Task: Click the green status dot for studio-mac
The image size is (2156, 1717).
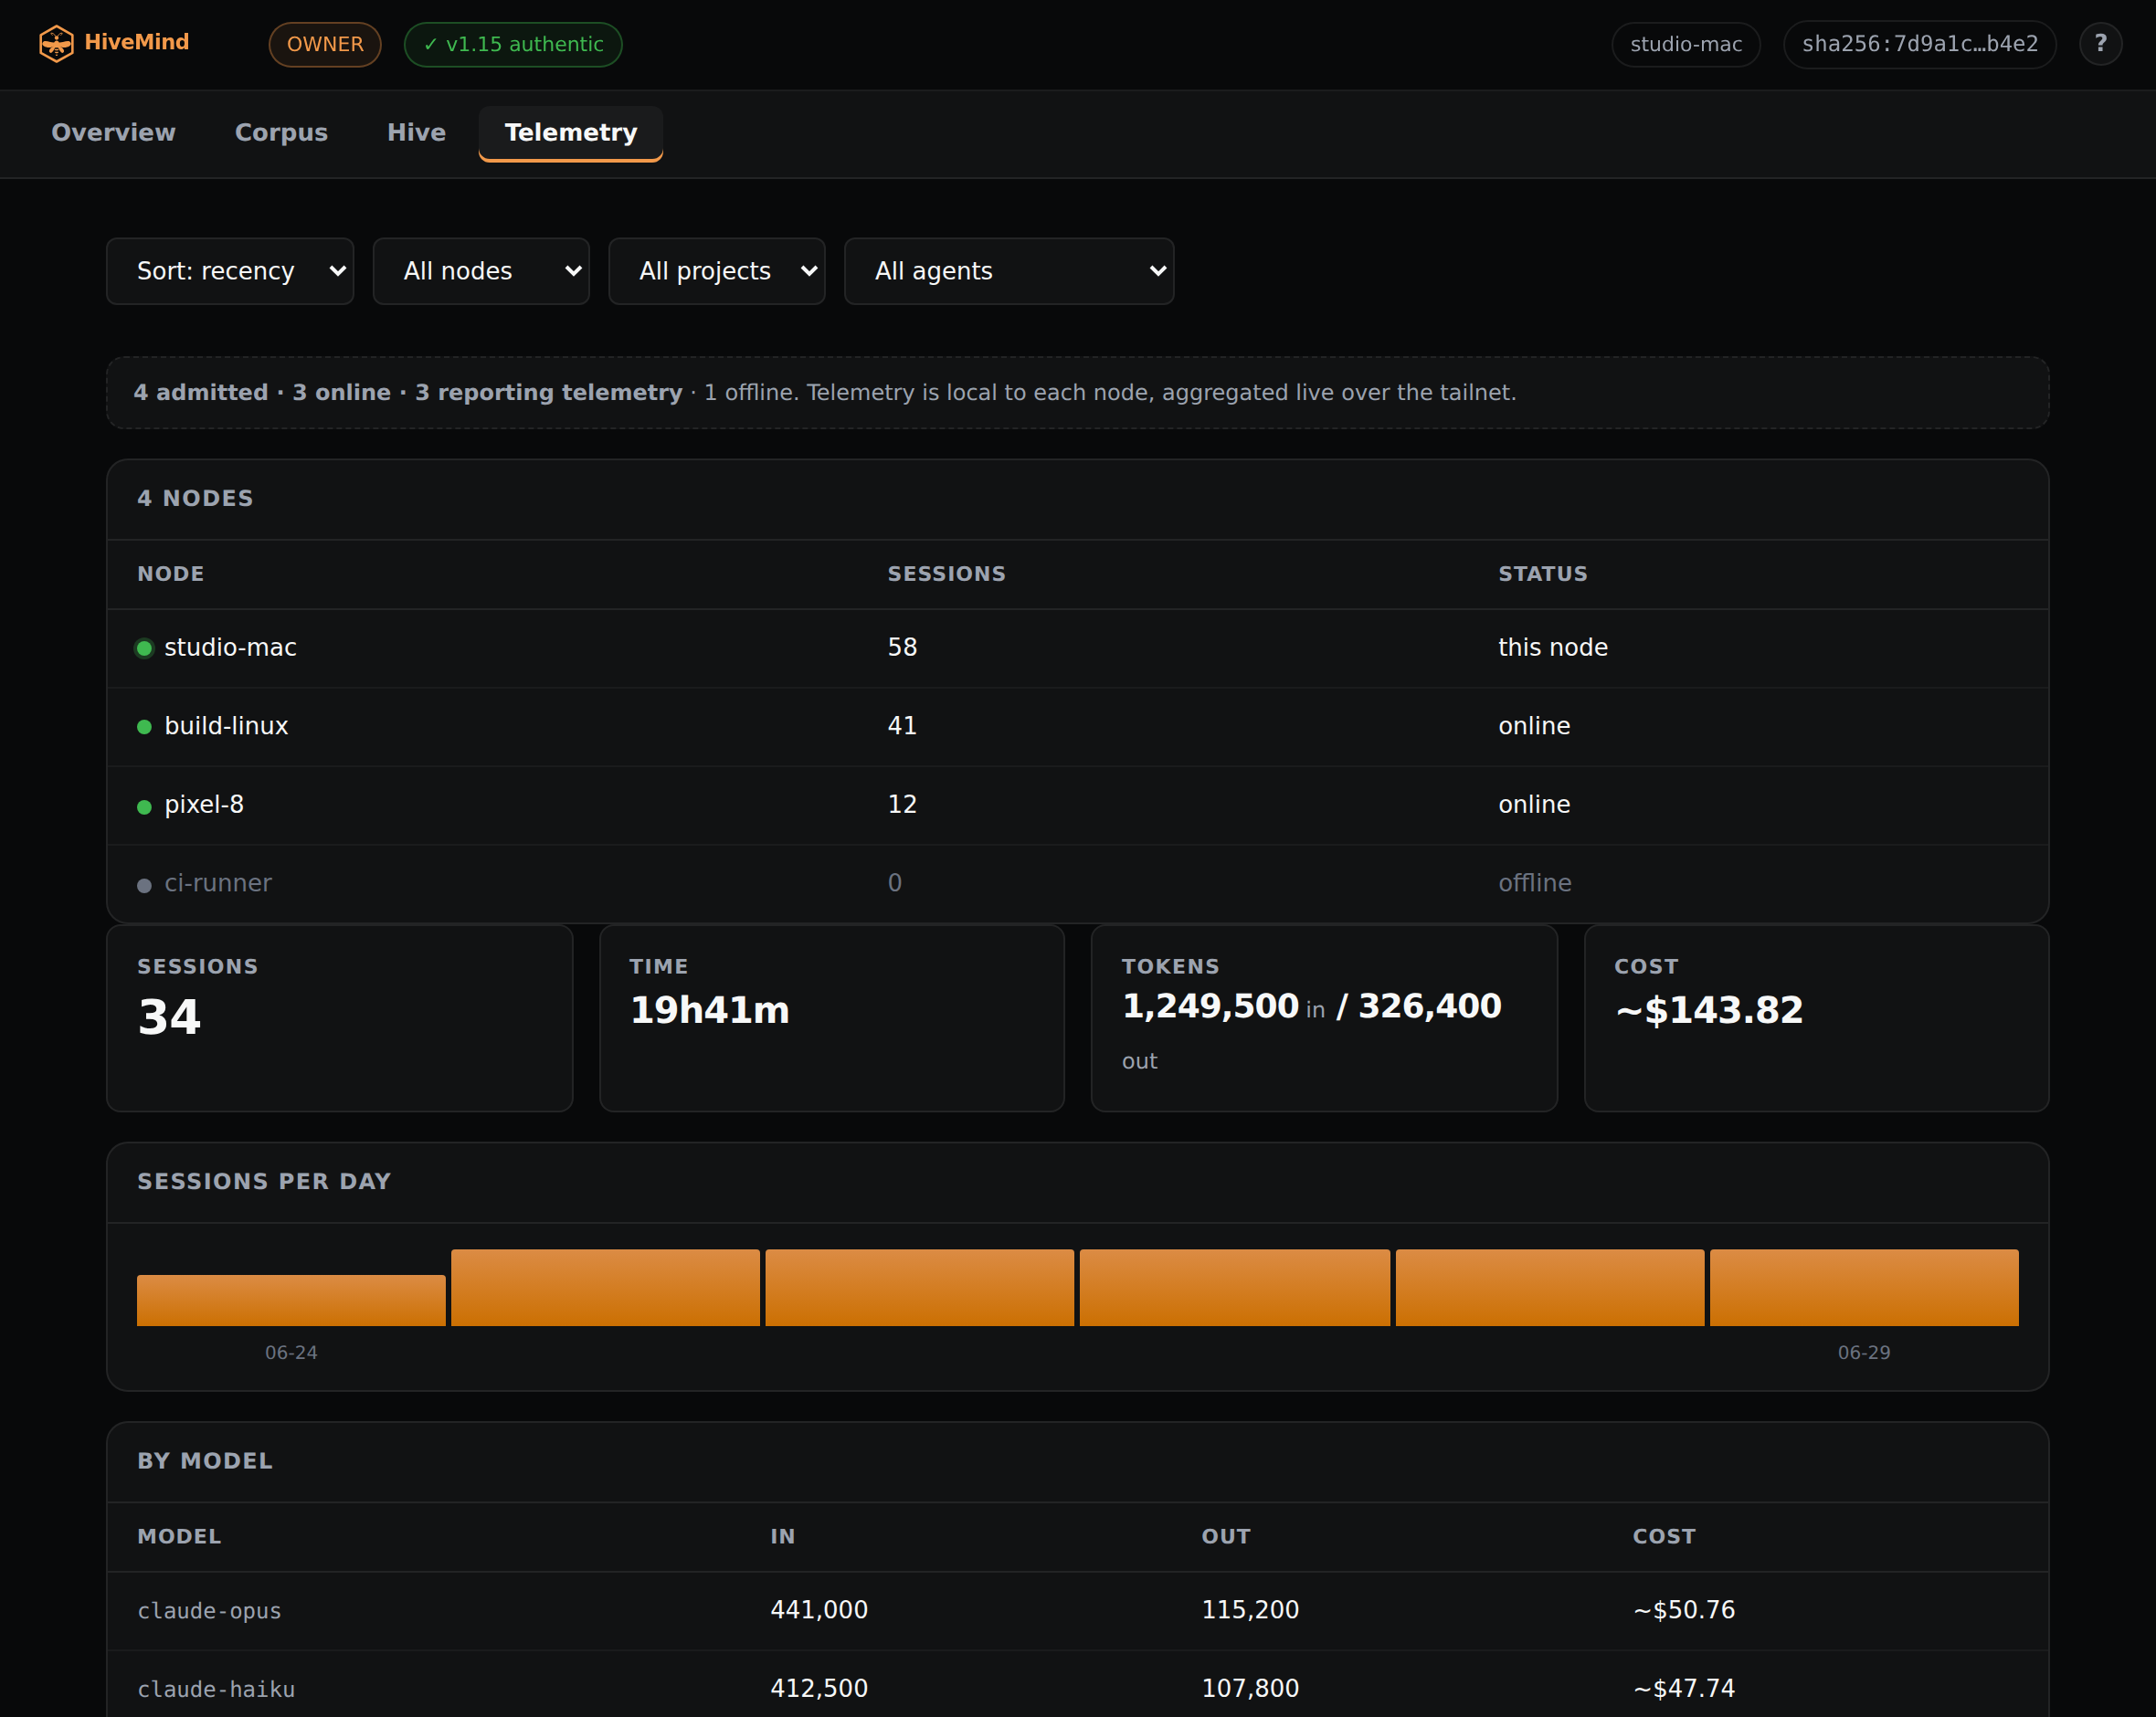Action: tap(144, 648)
